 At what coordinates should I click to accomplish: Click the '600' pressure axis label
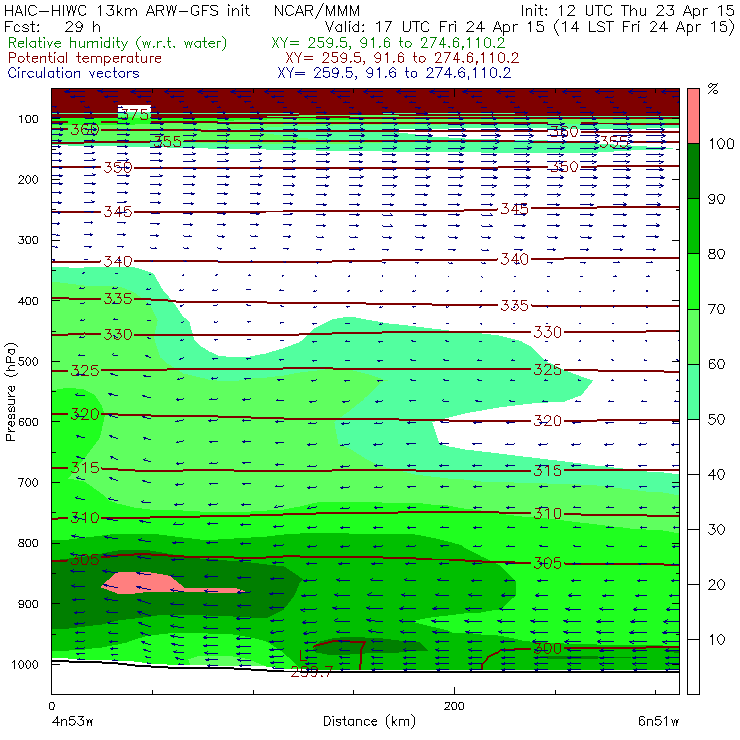click(28, 421)
